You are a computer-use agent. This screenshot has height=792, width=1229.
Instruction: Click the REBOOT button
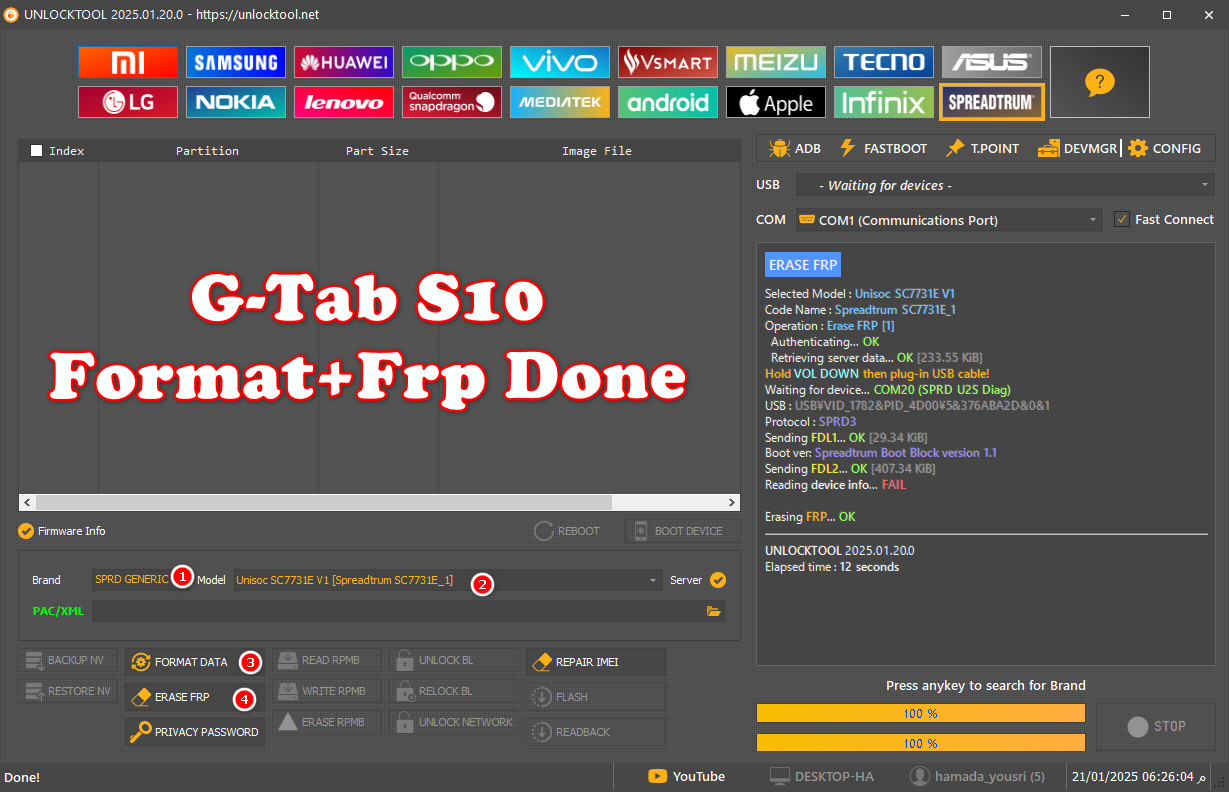(568, 531)
